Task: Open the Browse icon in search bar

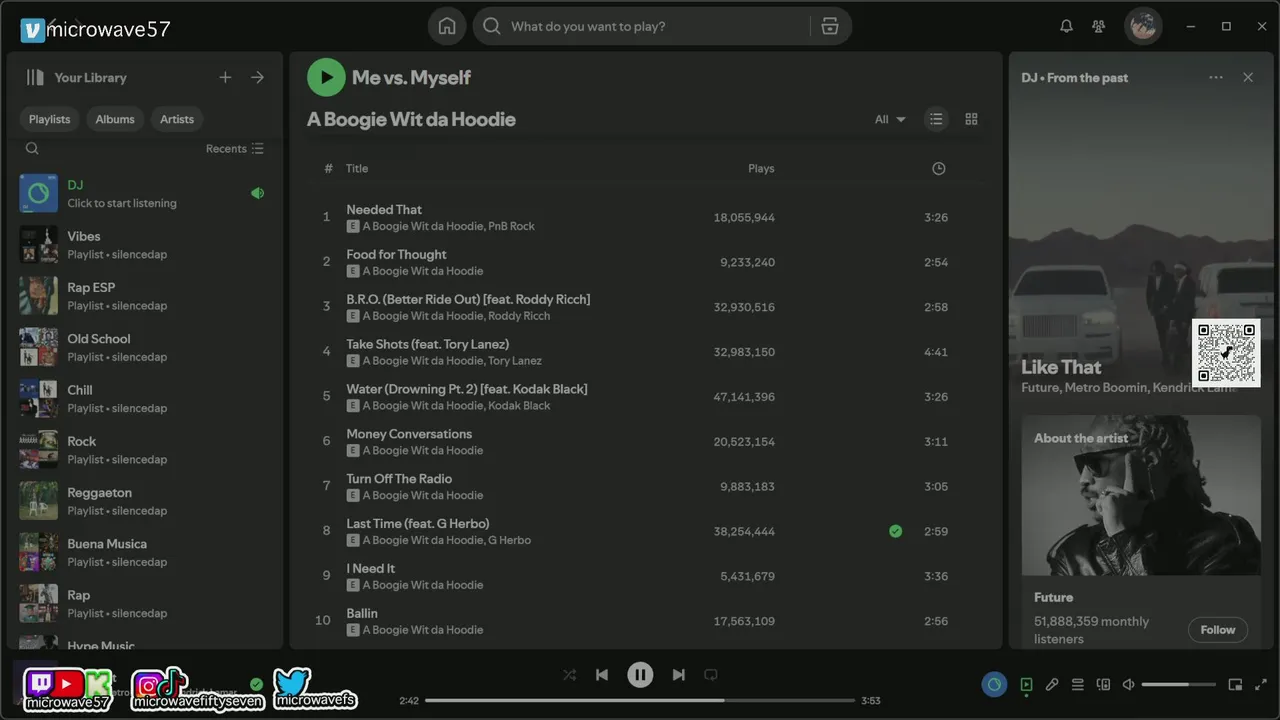Action: tap(829, 26)
